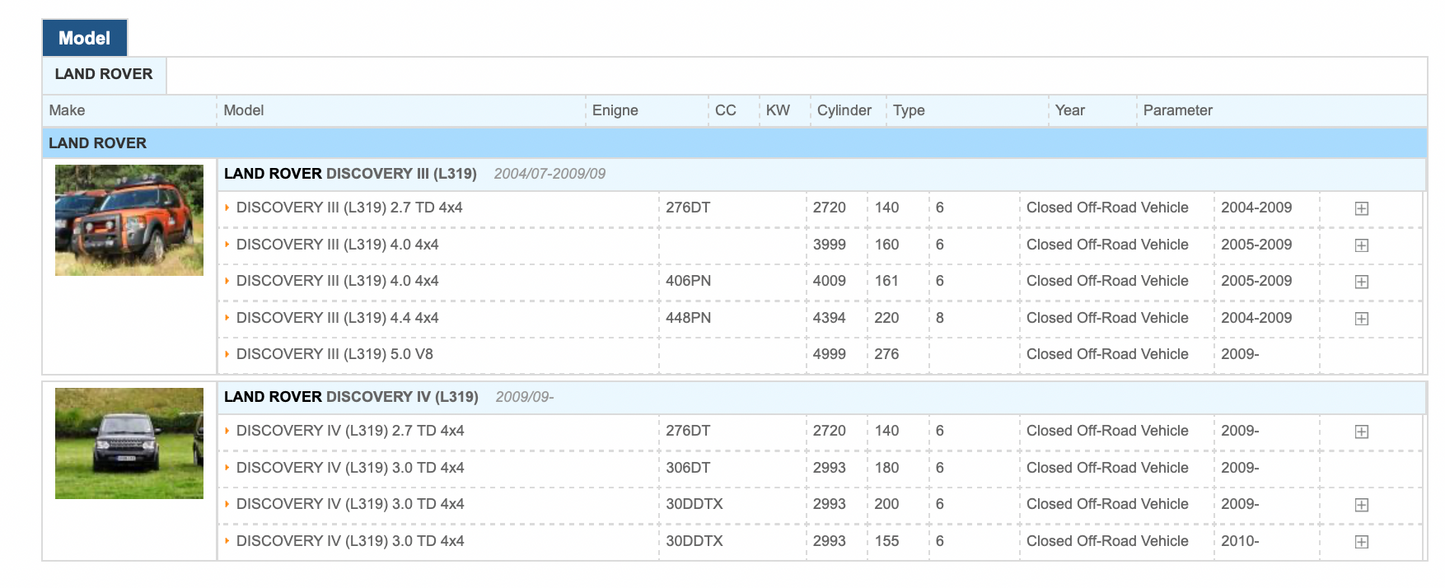
Task: Open DISCOVERY III (L319) 2.7 TD 4x4 model
Action: (349, 207)
